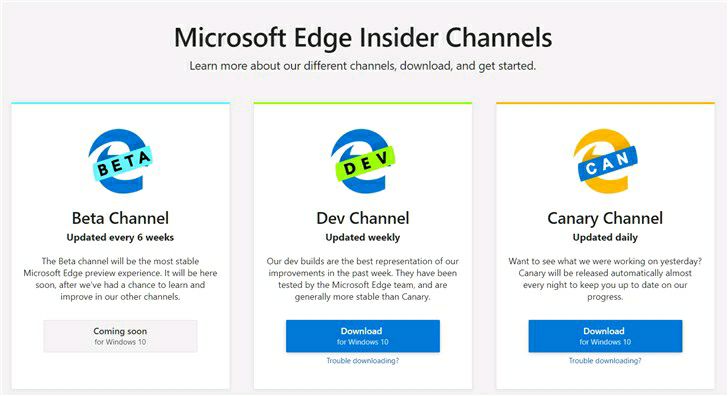Download the Dev Channel for Windows 10
Image resolution: width=728 pixels, height=396 pixels.
point(363,336)
